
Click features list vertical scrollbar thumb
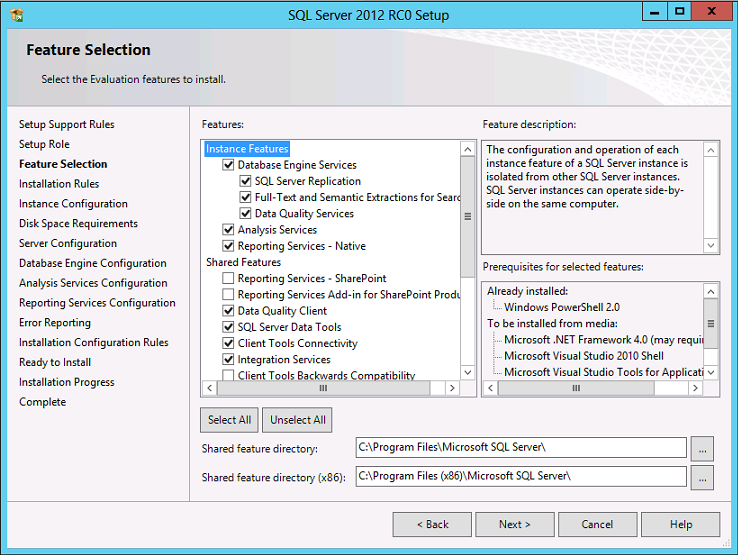coord(468,217)
